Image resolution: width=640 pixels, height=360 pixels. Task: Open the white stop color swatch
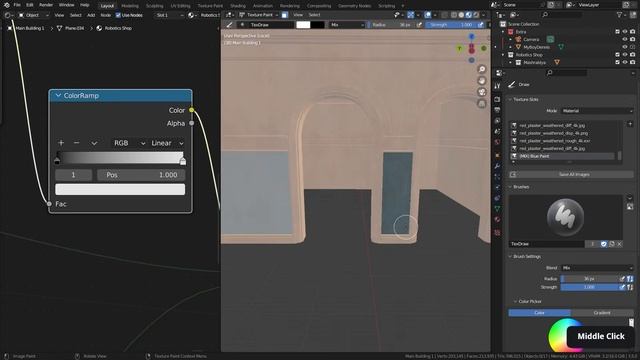click(x=120, y=189)
